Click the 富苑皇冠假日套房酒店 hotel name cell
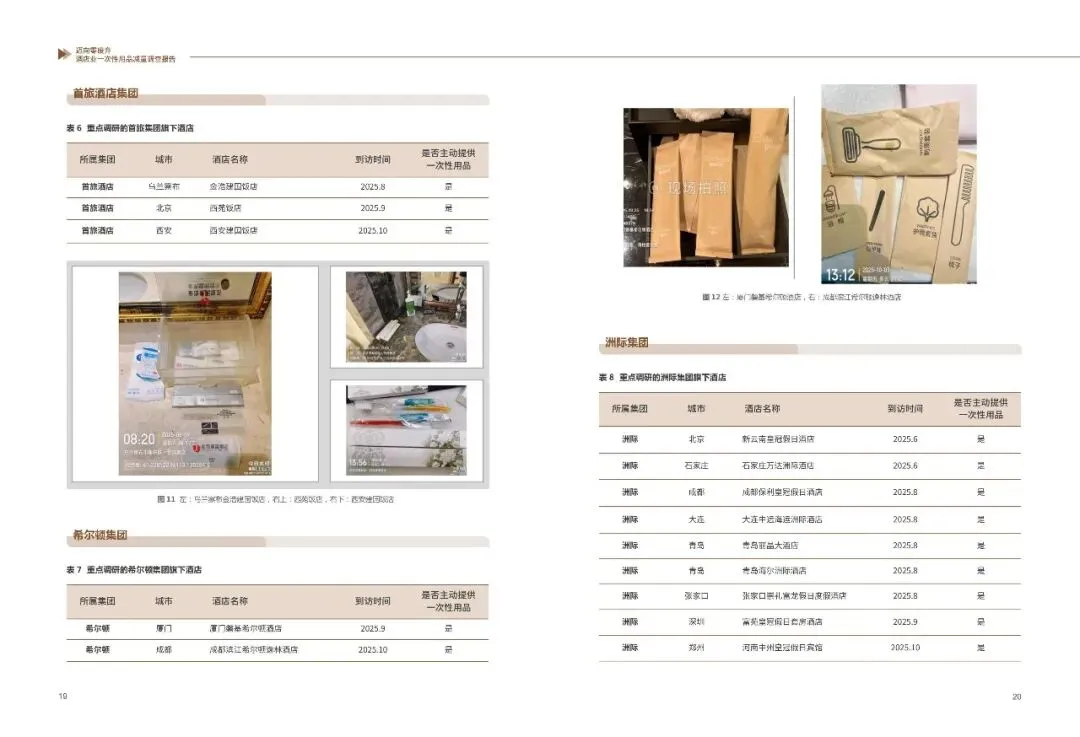 coord(782,622)
